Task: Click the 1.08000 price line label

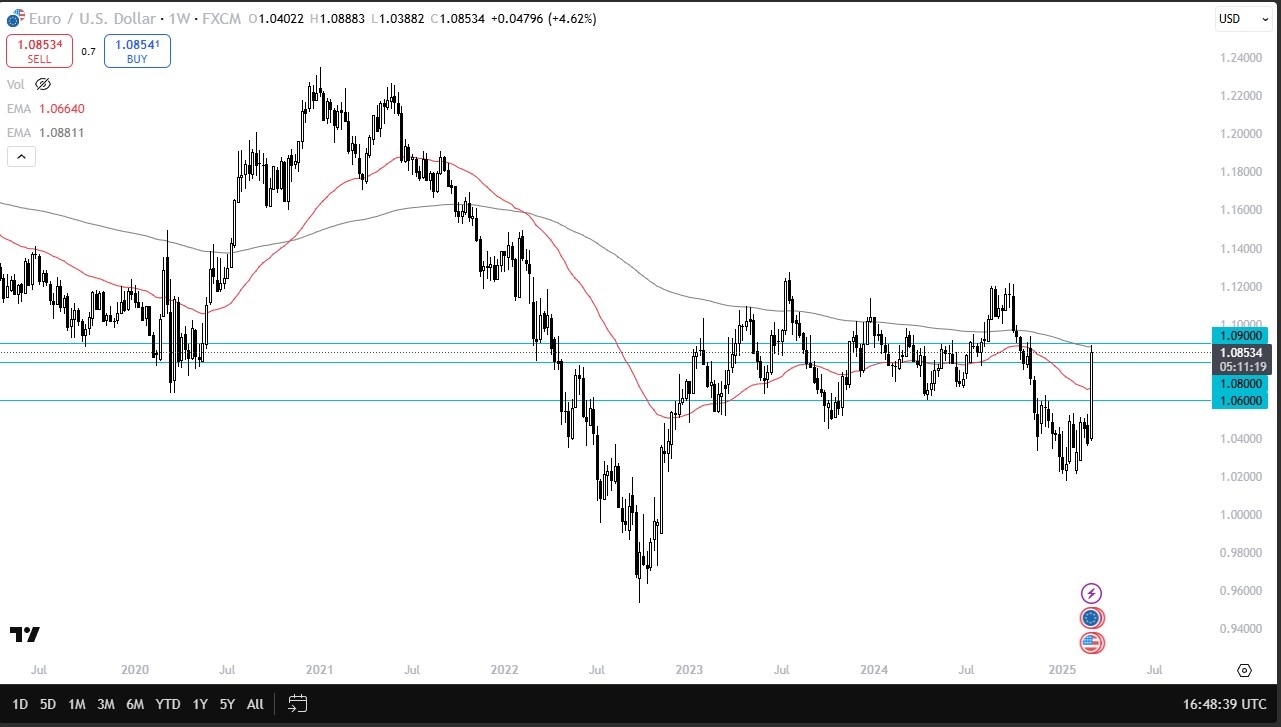Action: [1239, 383]
